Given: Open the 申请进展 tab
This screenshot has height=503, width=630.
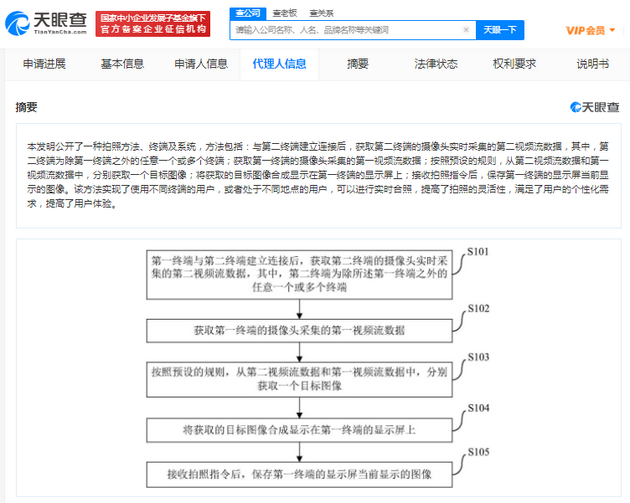Looking at the screenshot, I should 45,64.
